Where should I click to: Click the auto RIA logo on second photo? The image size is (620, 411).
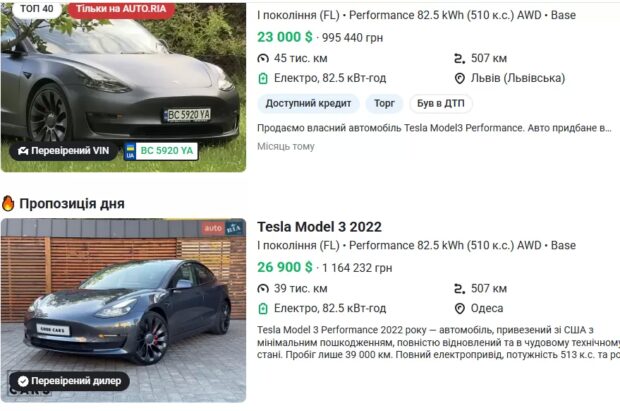point(223,228)
